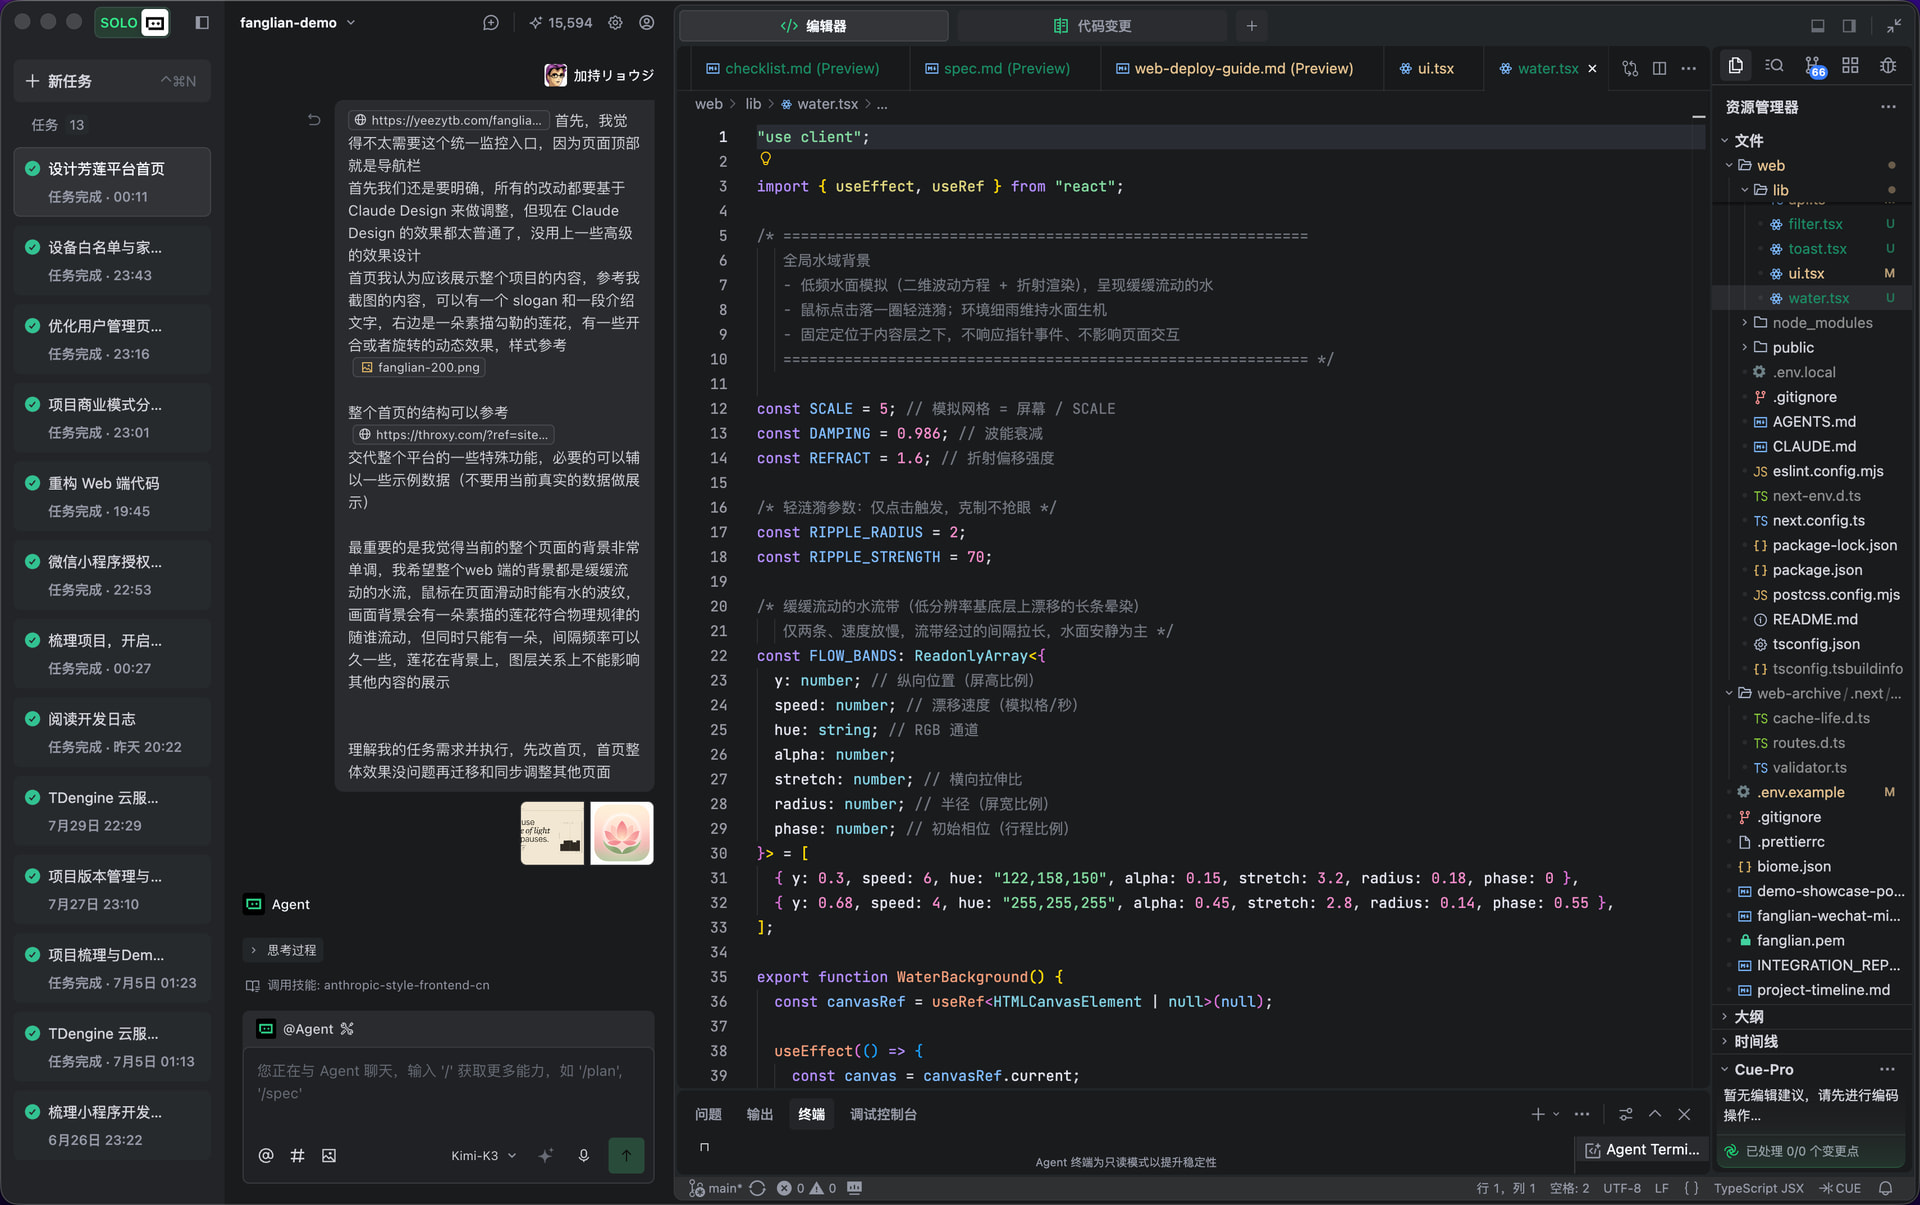Click TypeScript JSX language mode
This screenshot has height=1205, width=1920.
click(1758, 1188)
